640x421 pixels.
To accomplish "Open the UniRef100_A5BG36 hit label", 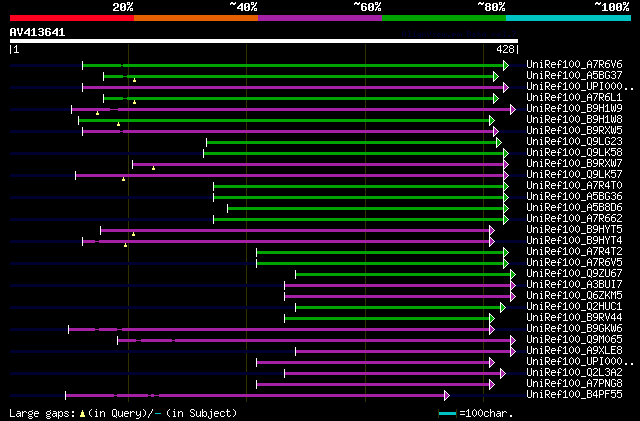I will [x=574, y=197].
